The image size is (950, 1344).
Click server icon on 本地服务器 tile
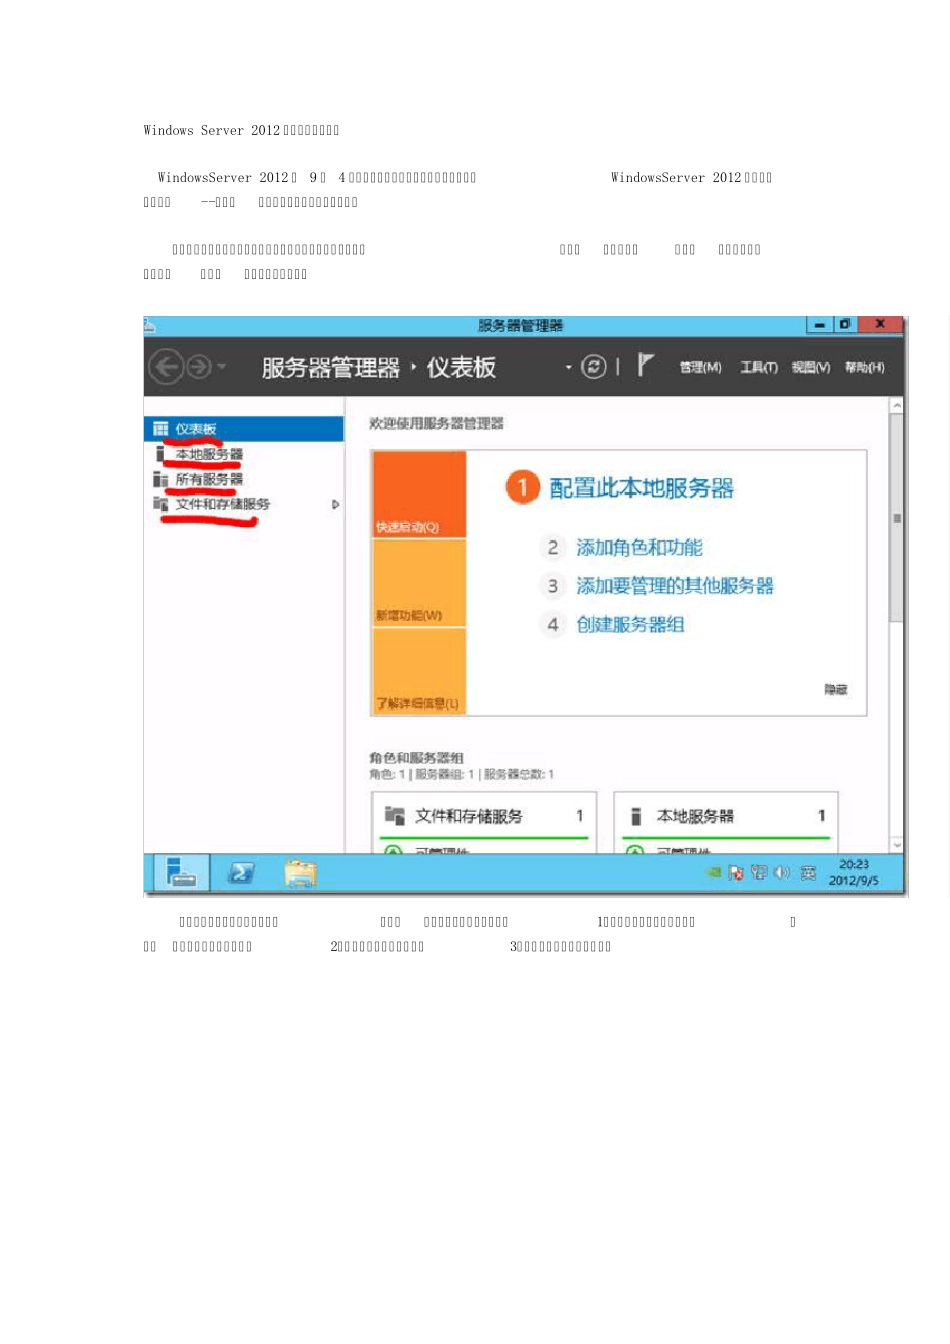[636, 816]
